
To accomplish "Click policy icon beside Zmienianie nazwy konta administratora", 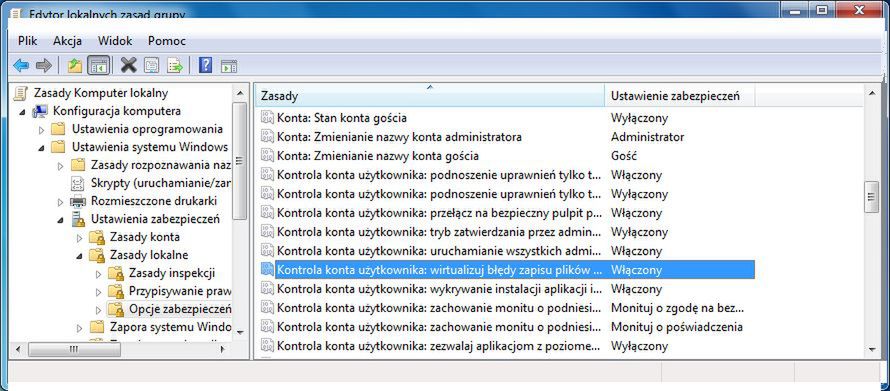I will coord(267,137).
